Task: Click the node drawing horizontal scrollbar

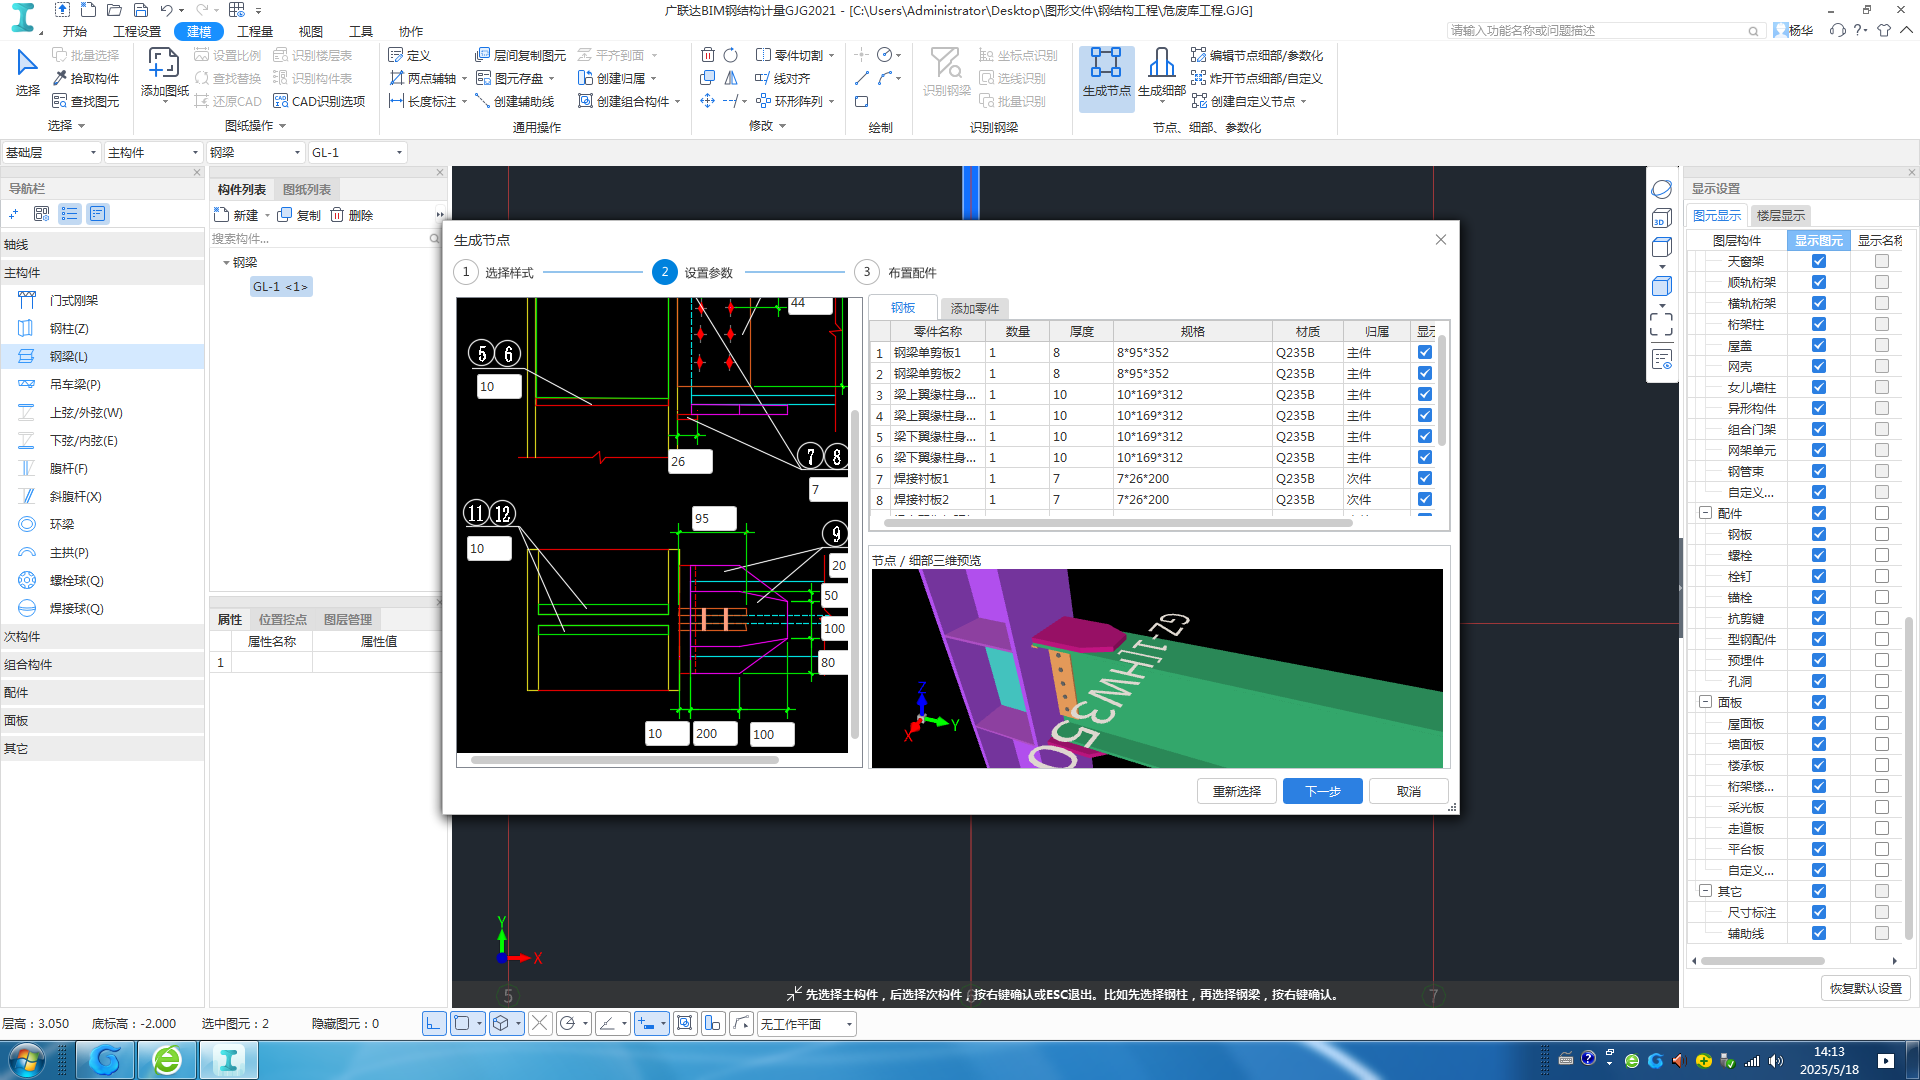Action: pos(624,760)
